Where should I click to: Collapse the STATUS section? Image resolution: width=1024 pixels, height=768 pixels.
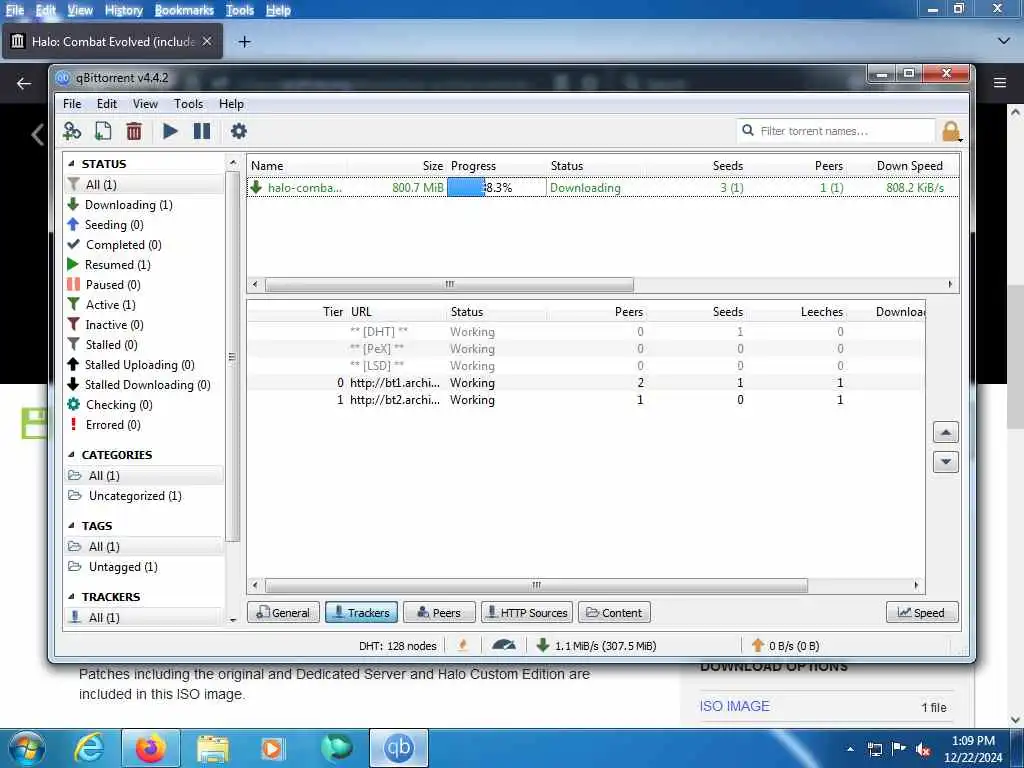tap(71, 164)
